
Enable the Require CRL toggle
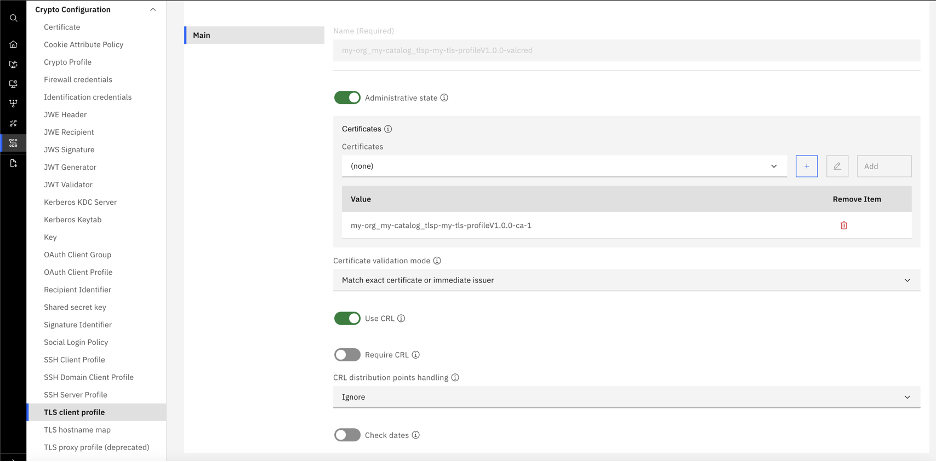(x=347, y=355)
